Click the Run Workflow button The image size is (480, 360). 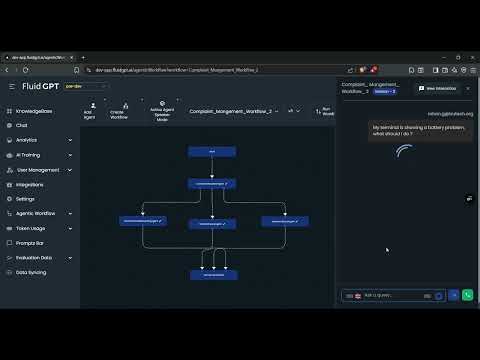[325, 111]
